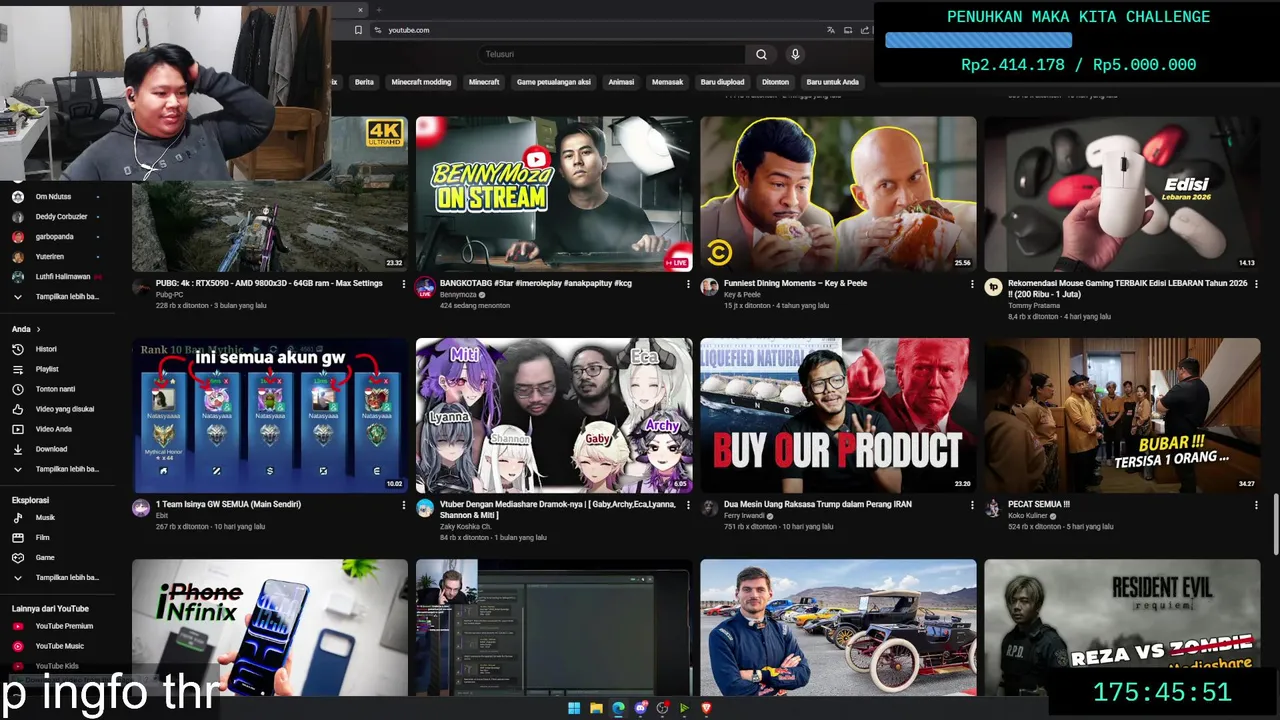Image resolution: width=1280 pixels, height=720 pixels.
Task: Click the translate page icon in address bar
Action: point(831,30)
